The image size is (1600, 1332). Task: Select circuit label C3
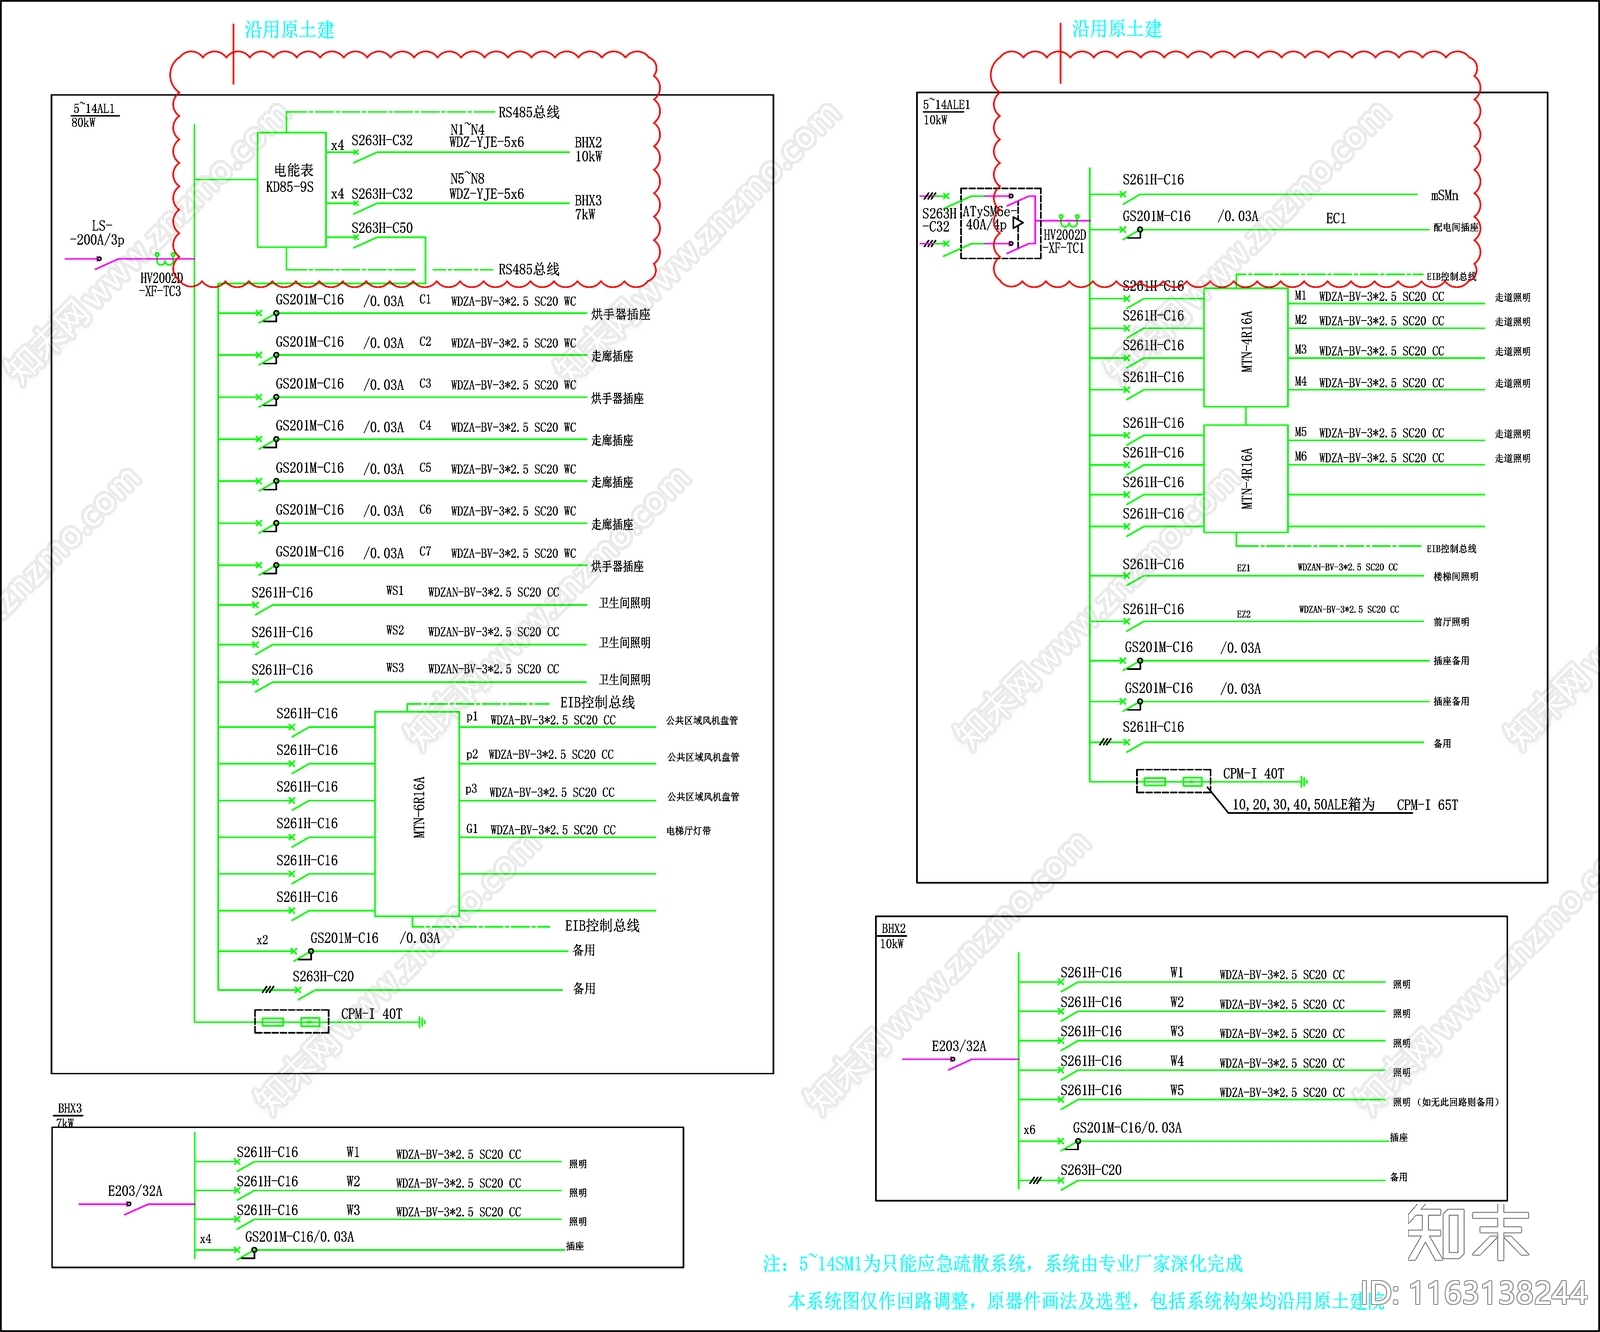[x=425, y=383]
